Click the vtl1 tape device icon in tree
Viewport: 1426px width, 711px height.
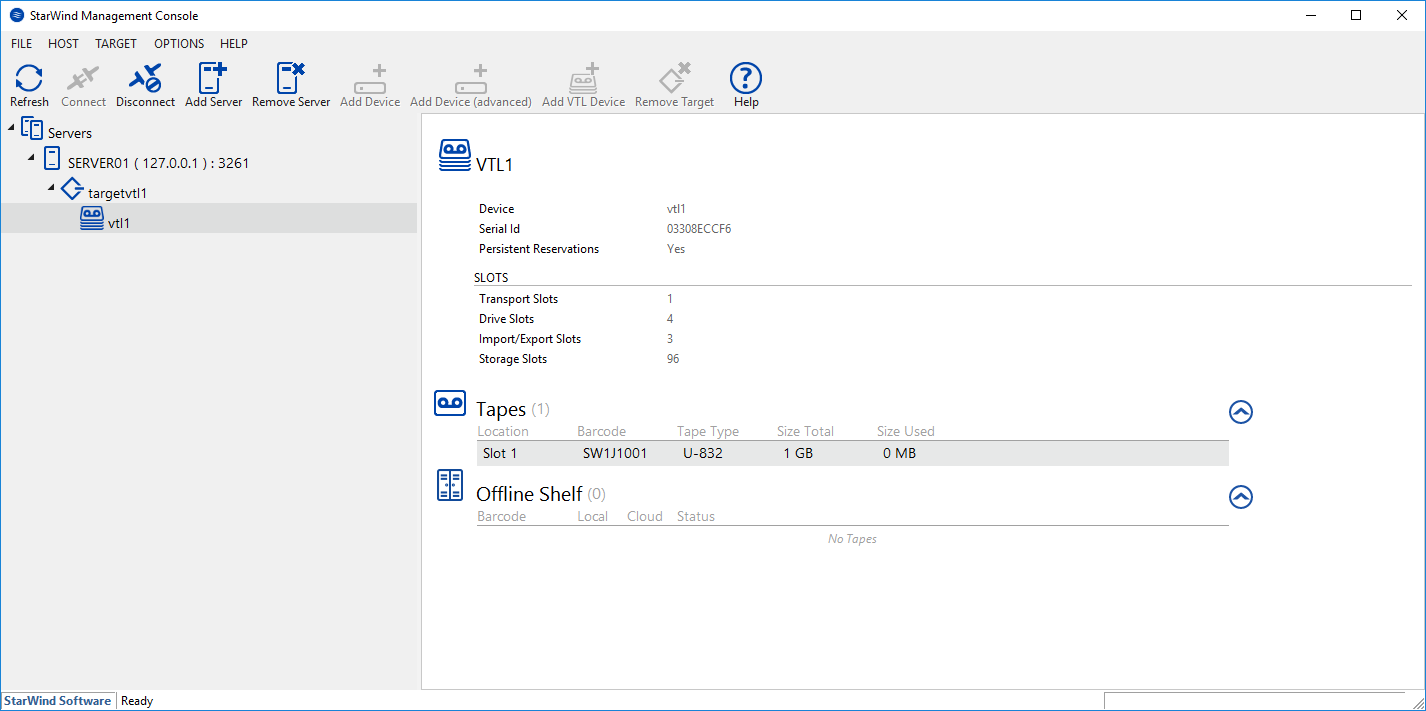click(x=92, y=219)
